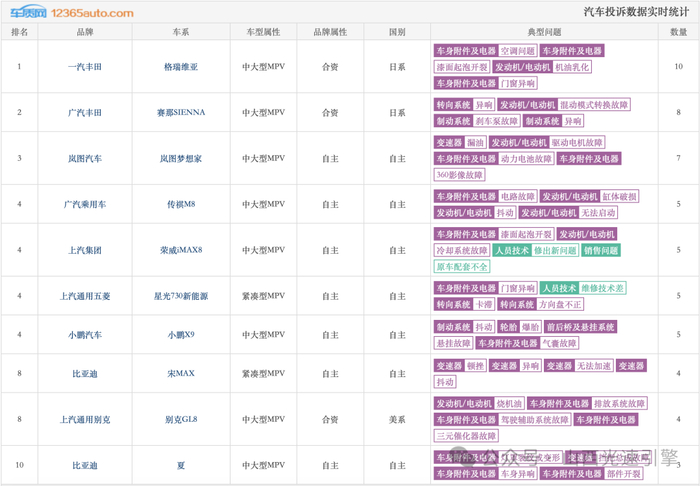The height and width of the screenshot is (486, 700).
Task: Select the 空调问题 tag in the first row
Action: tap(518, 51)
